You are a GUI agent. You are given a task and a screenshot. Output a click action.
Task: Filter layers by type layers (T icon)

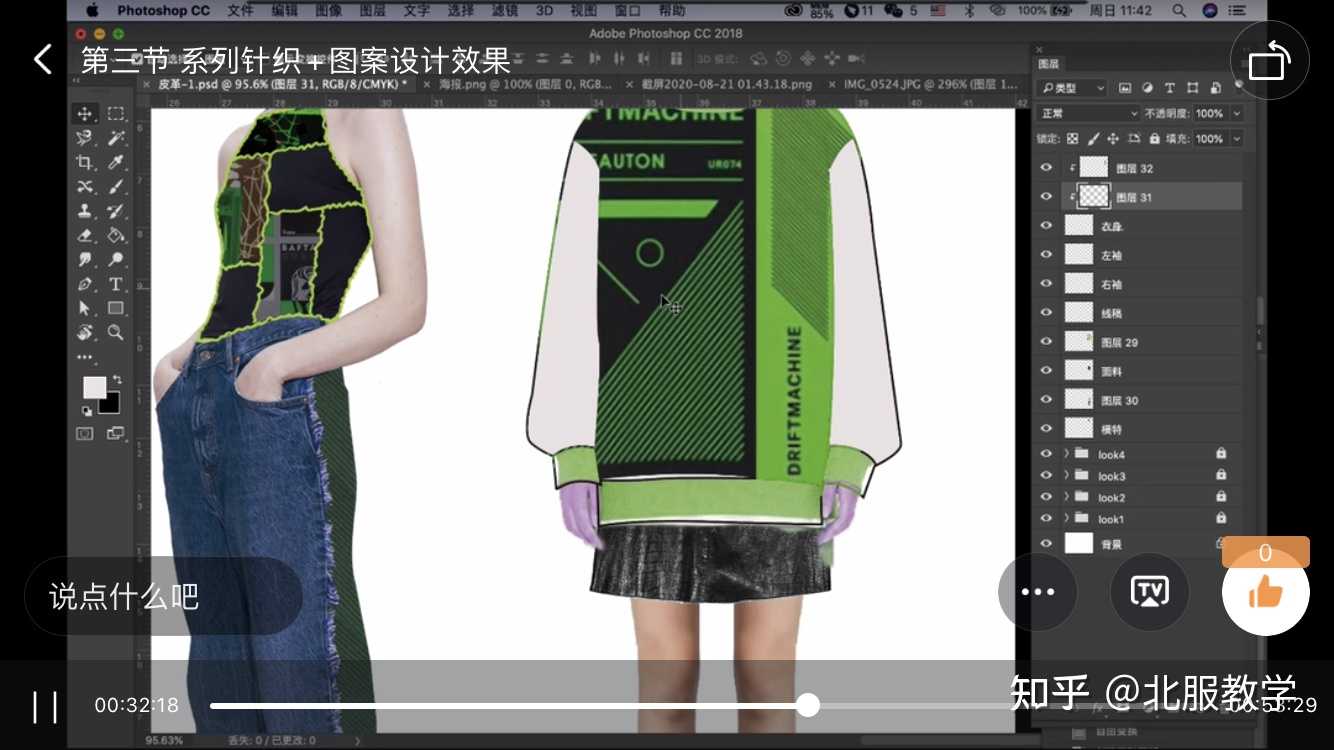(1169, 88)
